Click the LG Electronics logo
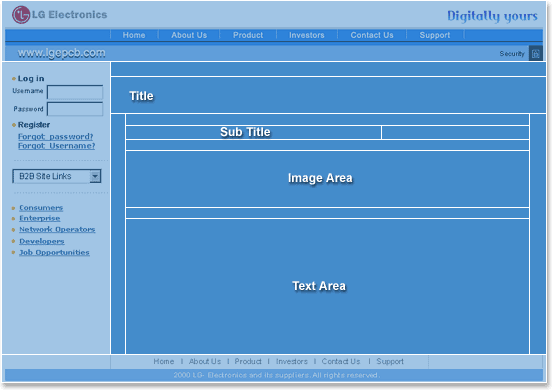This screenshot has height=391, width=554. point(59,15)
